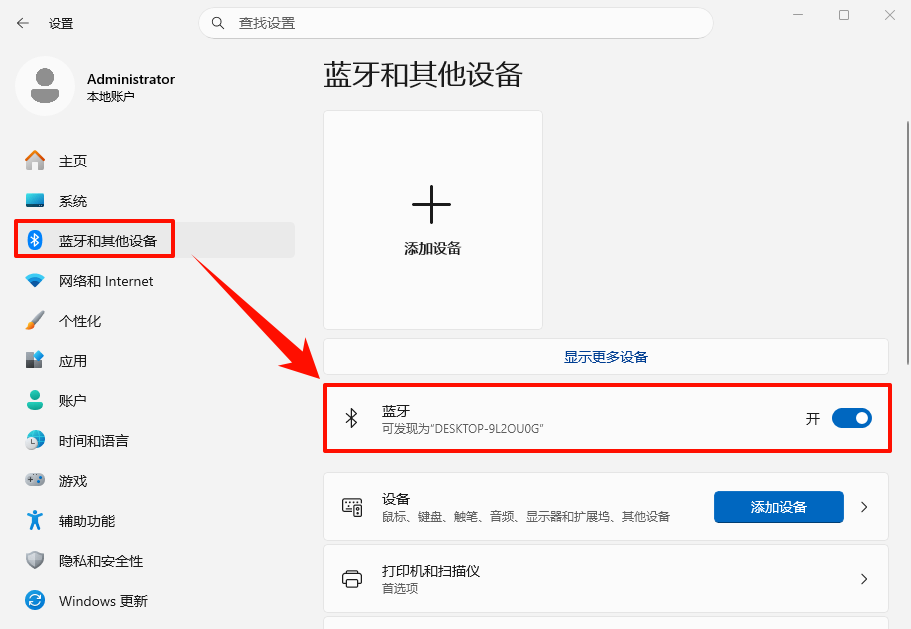Click the 应用 apps icon
The height and width of the screenshot is (629, 911).
[35, 360]
